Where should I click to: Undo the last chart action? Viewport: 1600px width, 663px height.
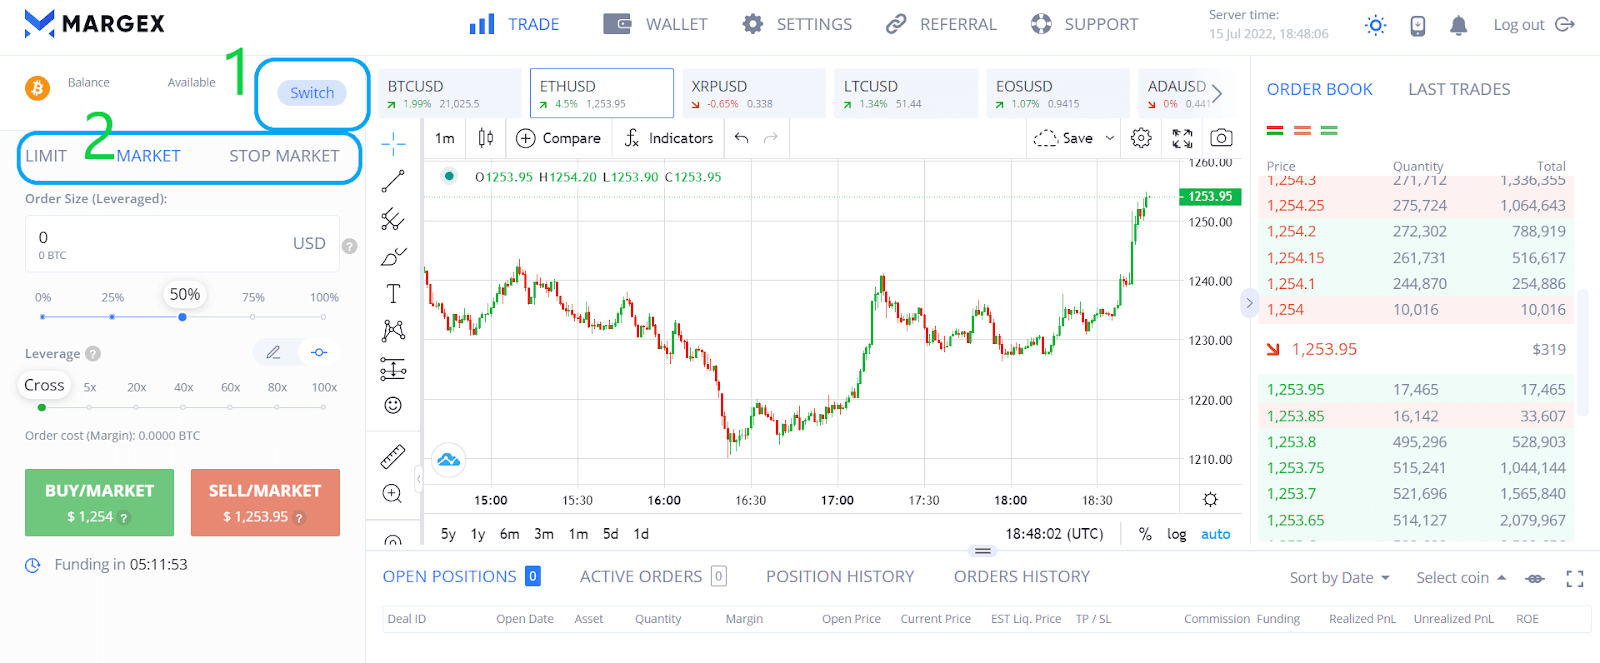(741, 138)
